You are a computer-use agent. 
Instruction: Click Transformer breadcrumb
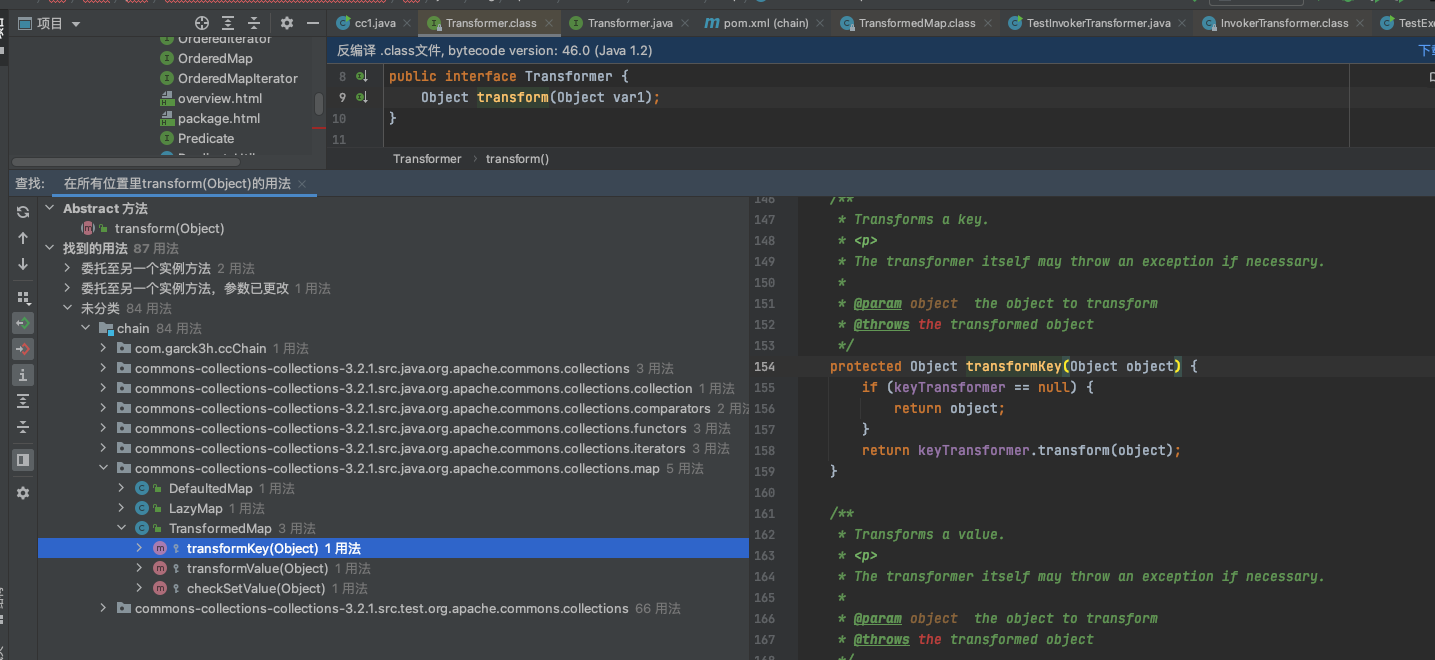(427, 159)
